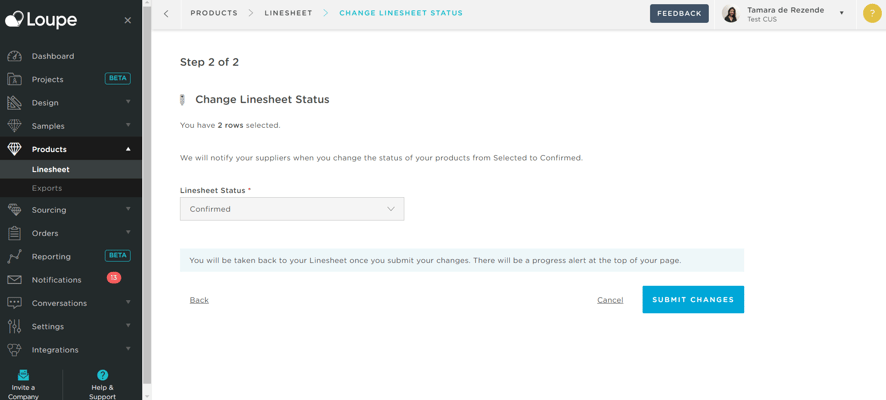The width and height of the screenshot is (886, 400).
Task: Open Reporting from the sidebar
Action: point(51,256)
